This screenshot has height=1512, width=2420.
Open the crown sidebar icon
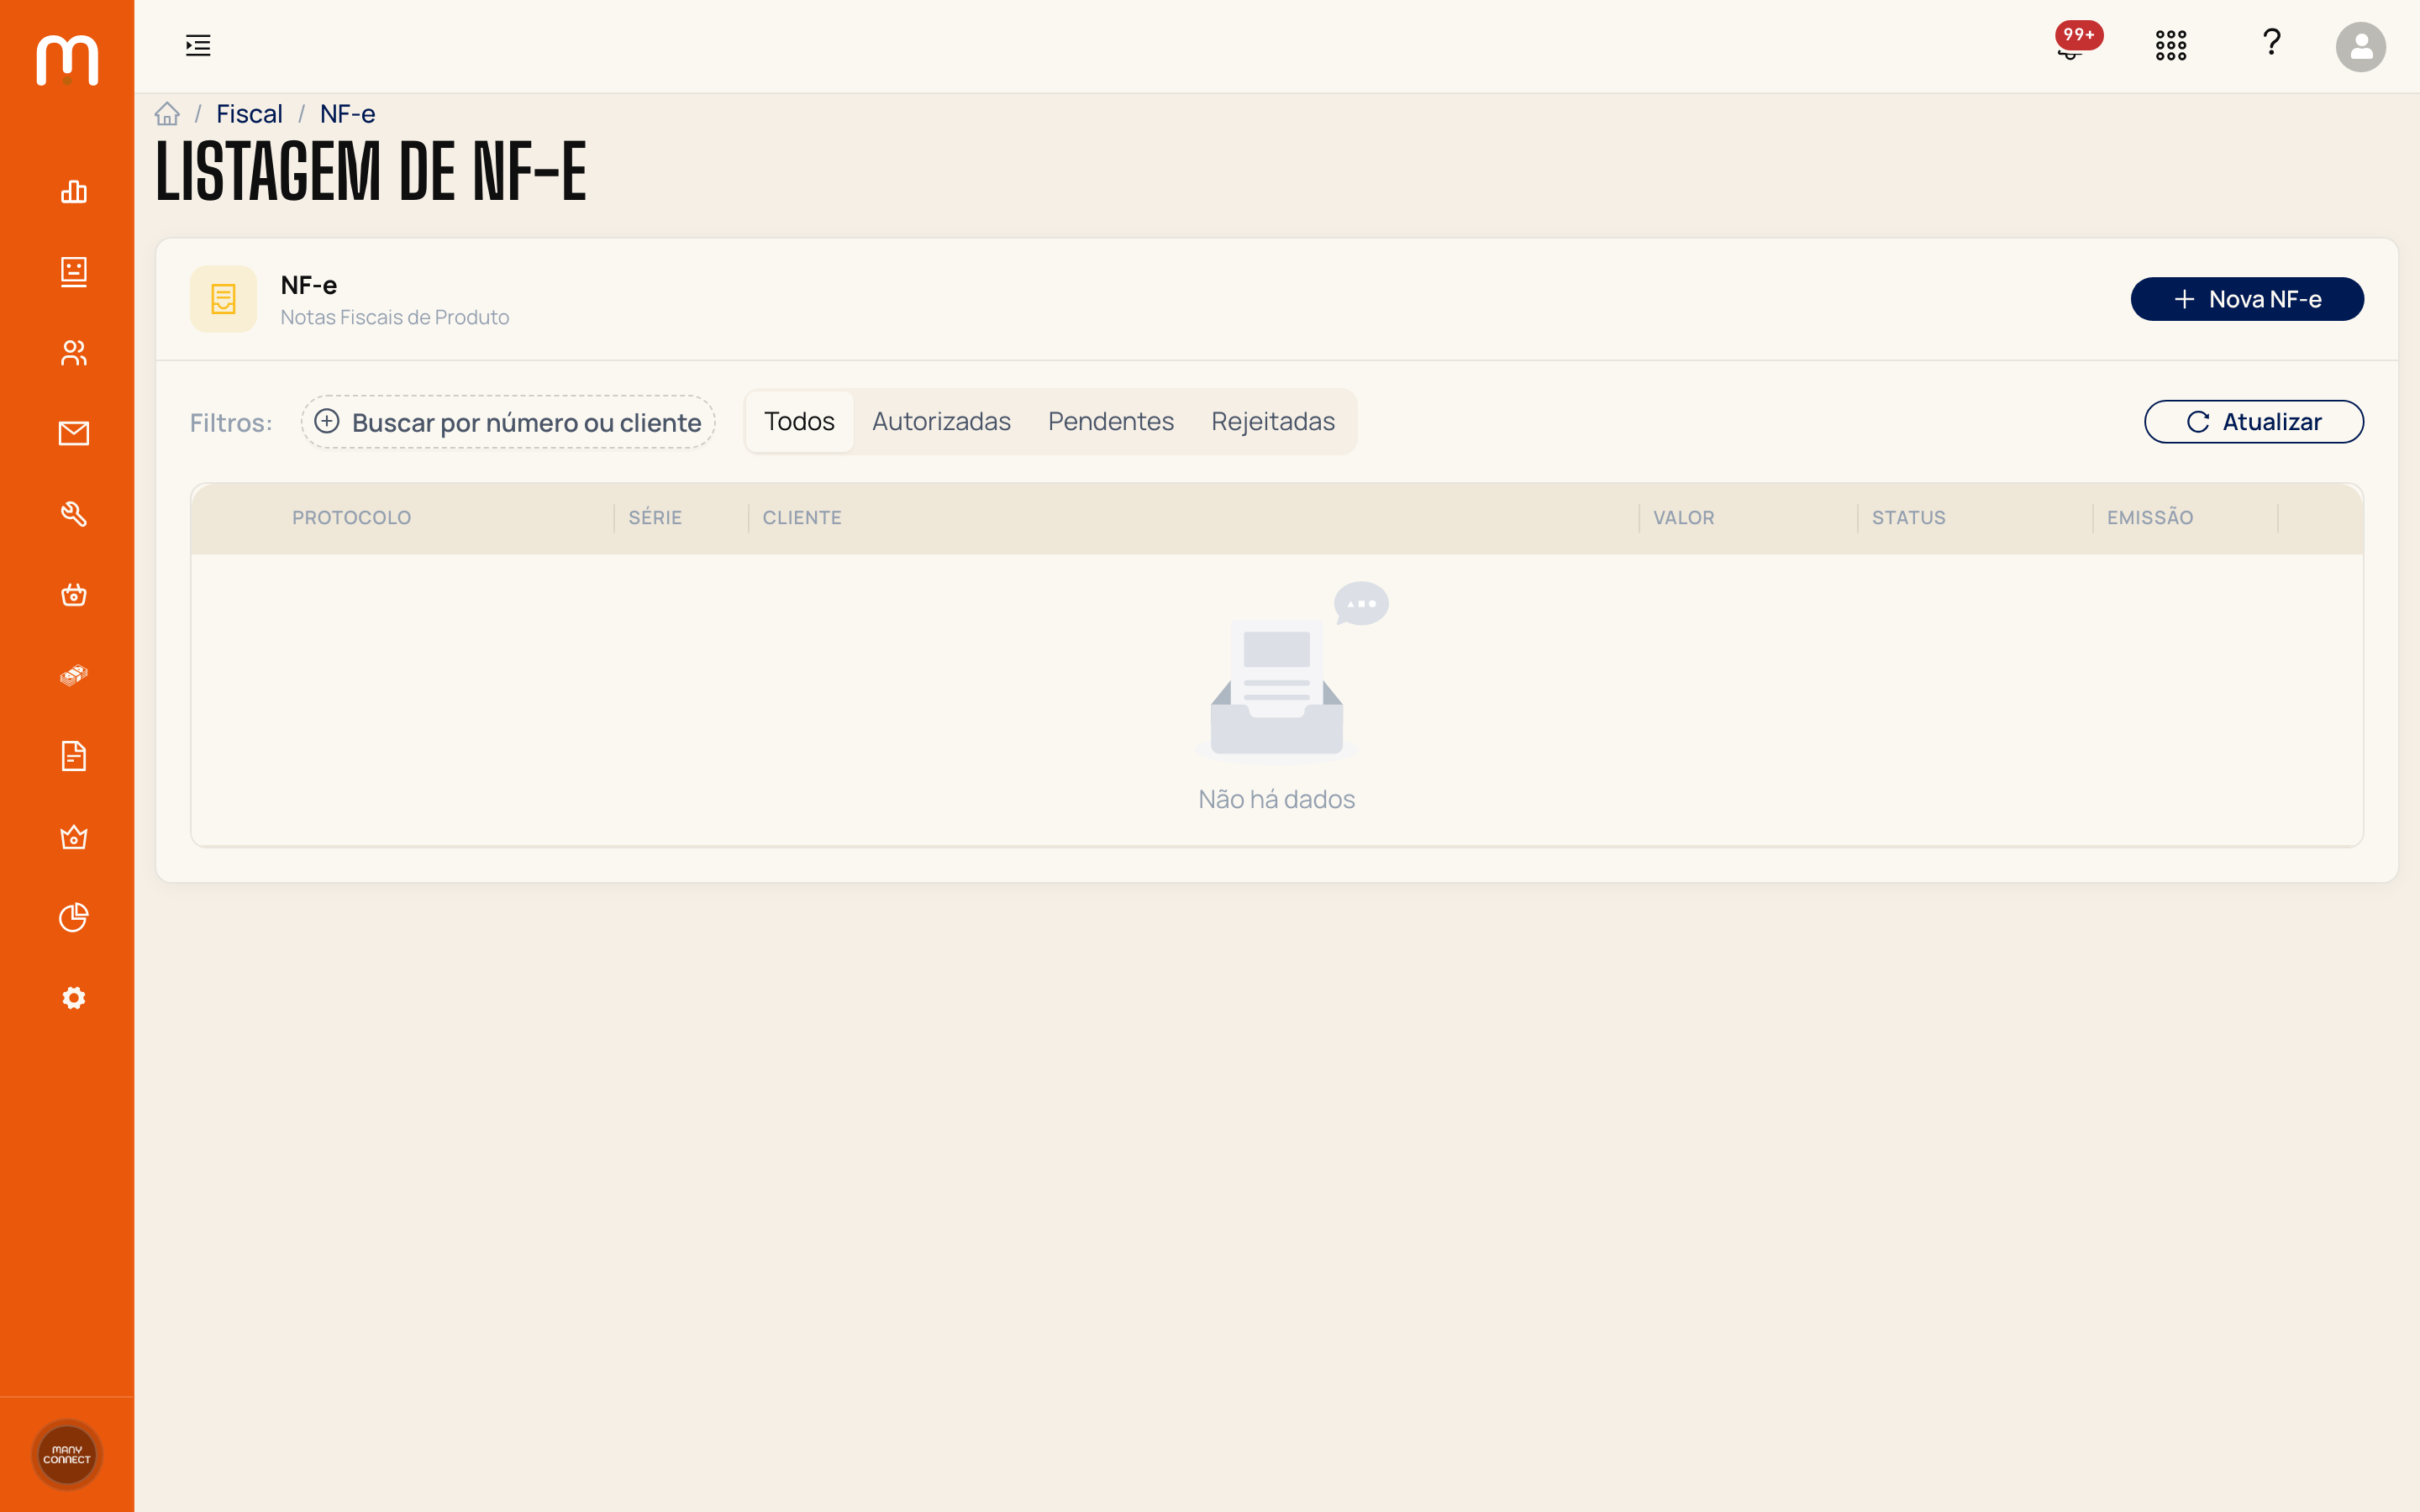pos(74,837)
